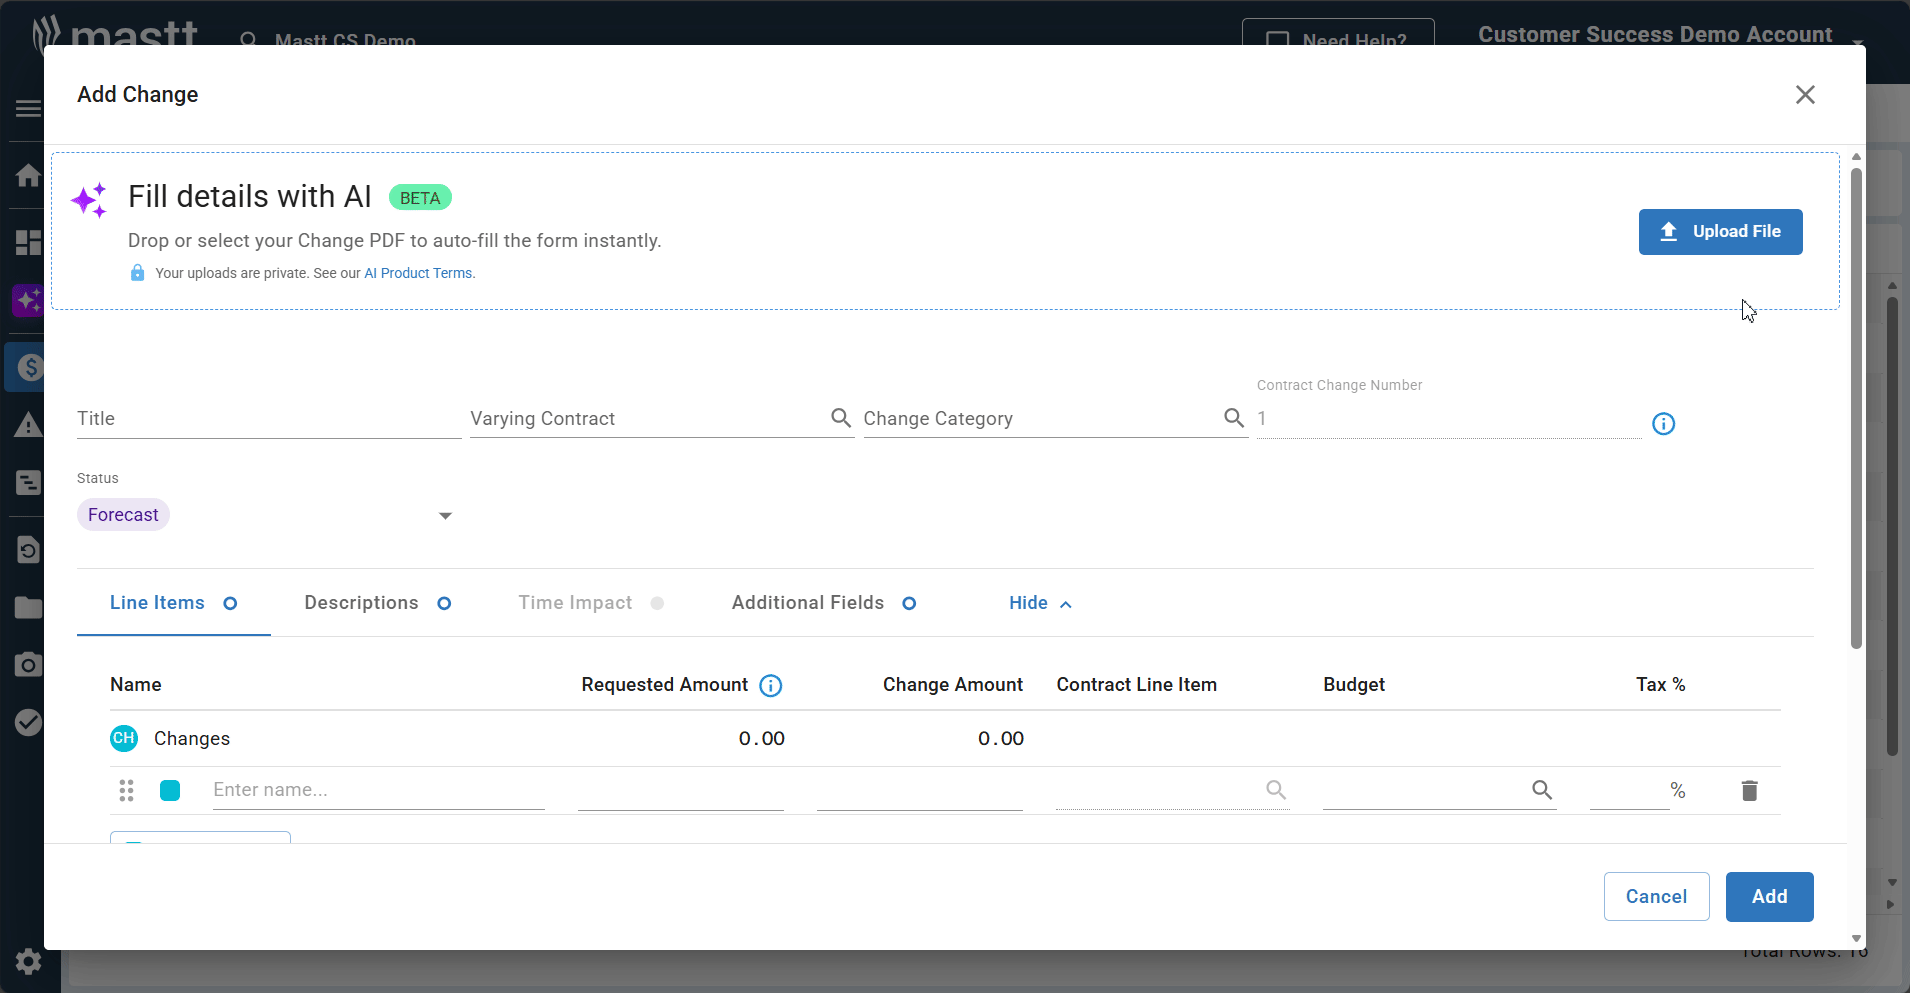Delete the line item with trash icon

pos(1749,791)
